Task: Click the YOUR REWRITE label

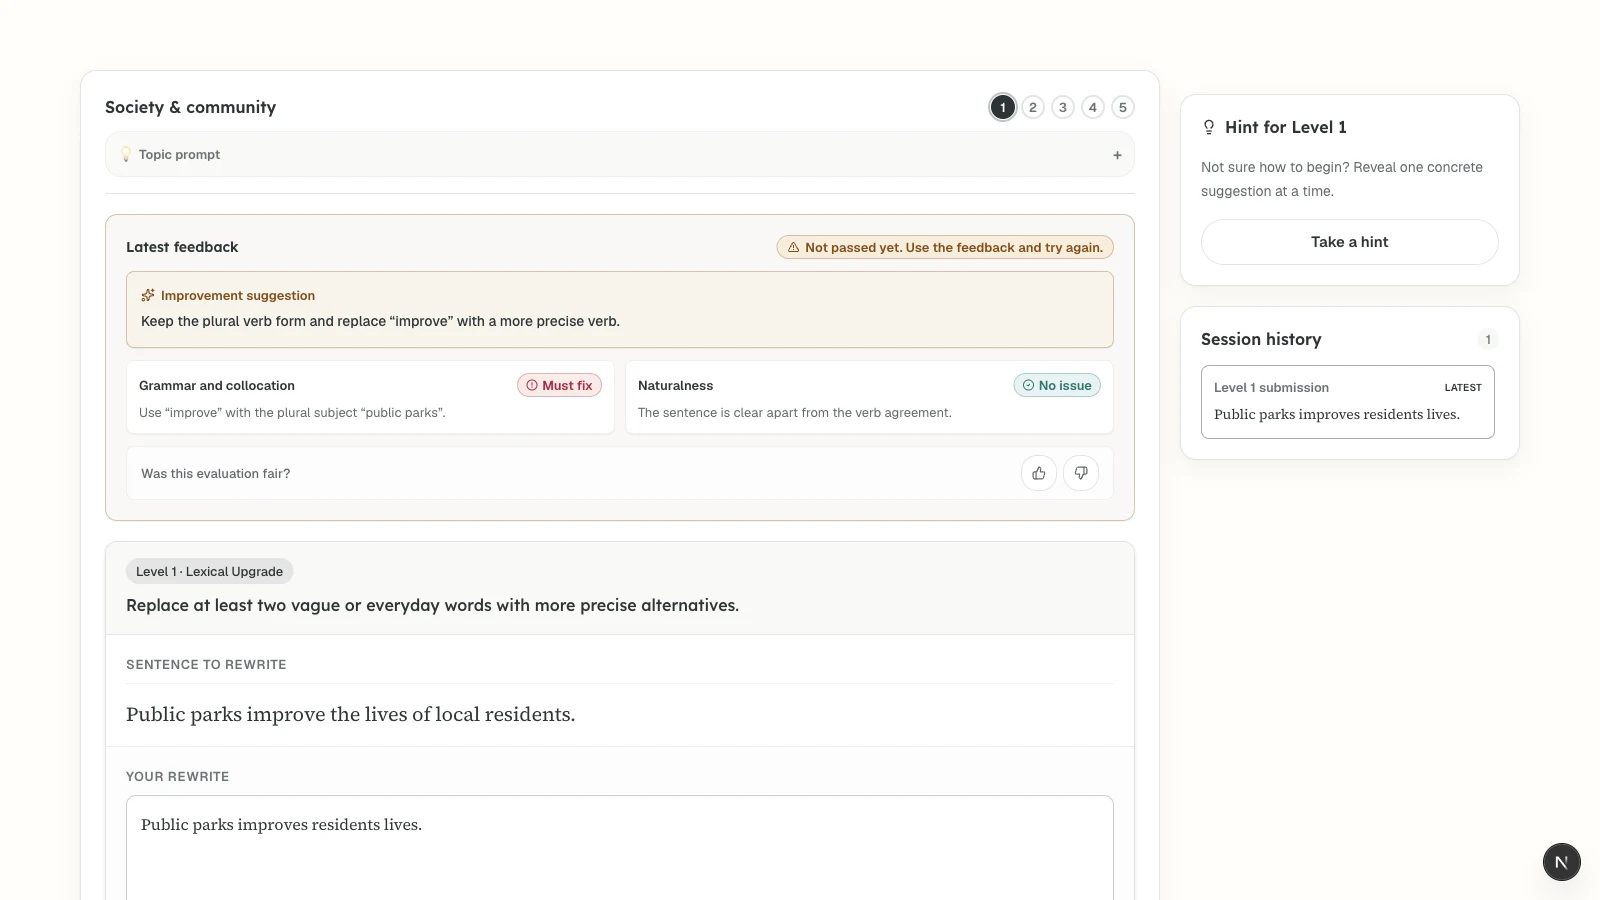Action: pyautogui.click(x=177, y=776)
